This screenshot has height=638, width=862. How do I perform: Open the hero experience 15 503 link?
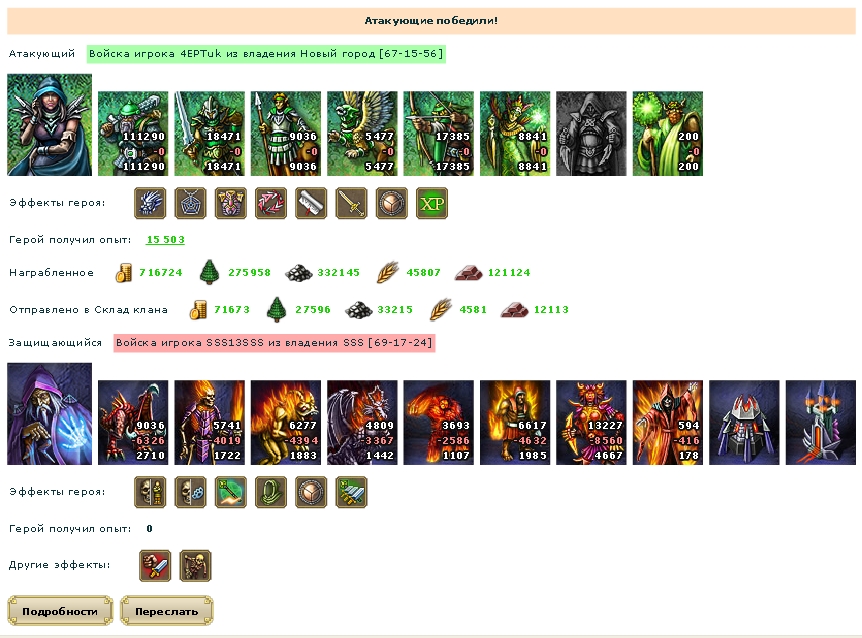coord(165,240)
